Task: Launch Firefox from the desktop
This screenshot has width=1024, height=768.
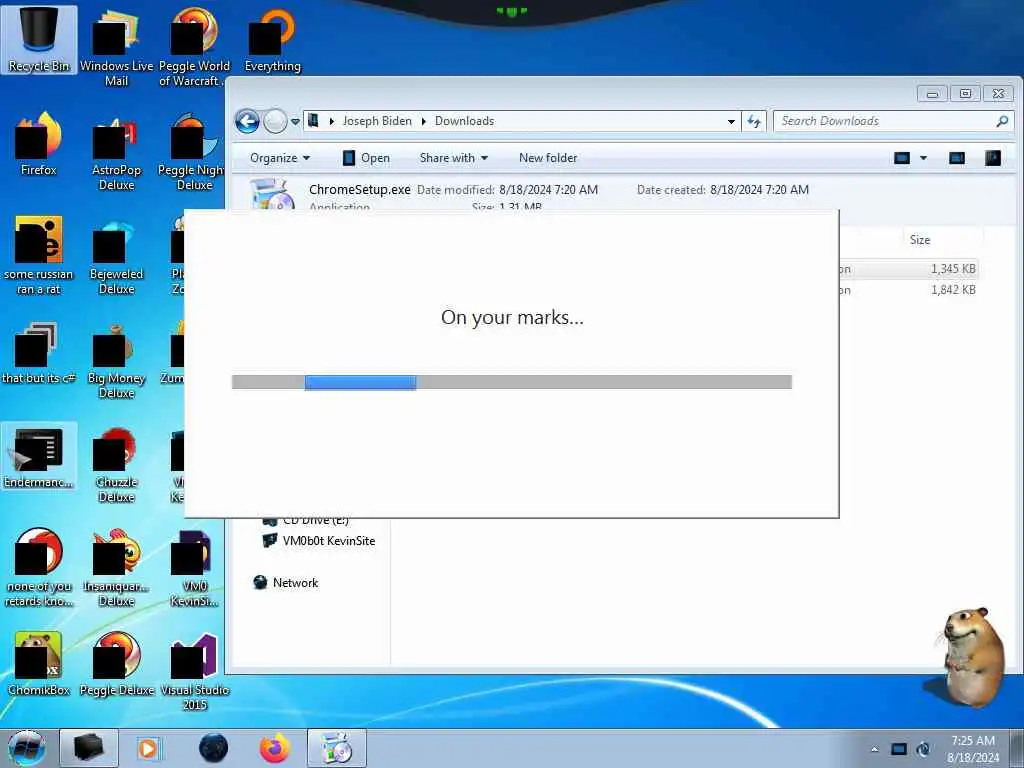Action: 39,145
